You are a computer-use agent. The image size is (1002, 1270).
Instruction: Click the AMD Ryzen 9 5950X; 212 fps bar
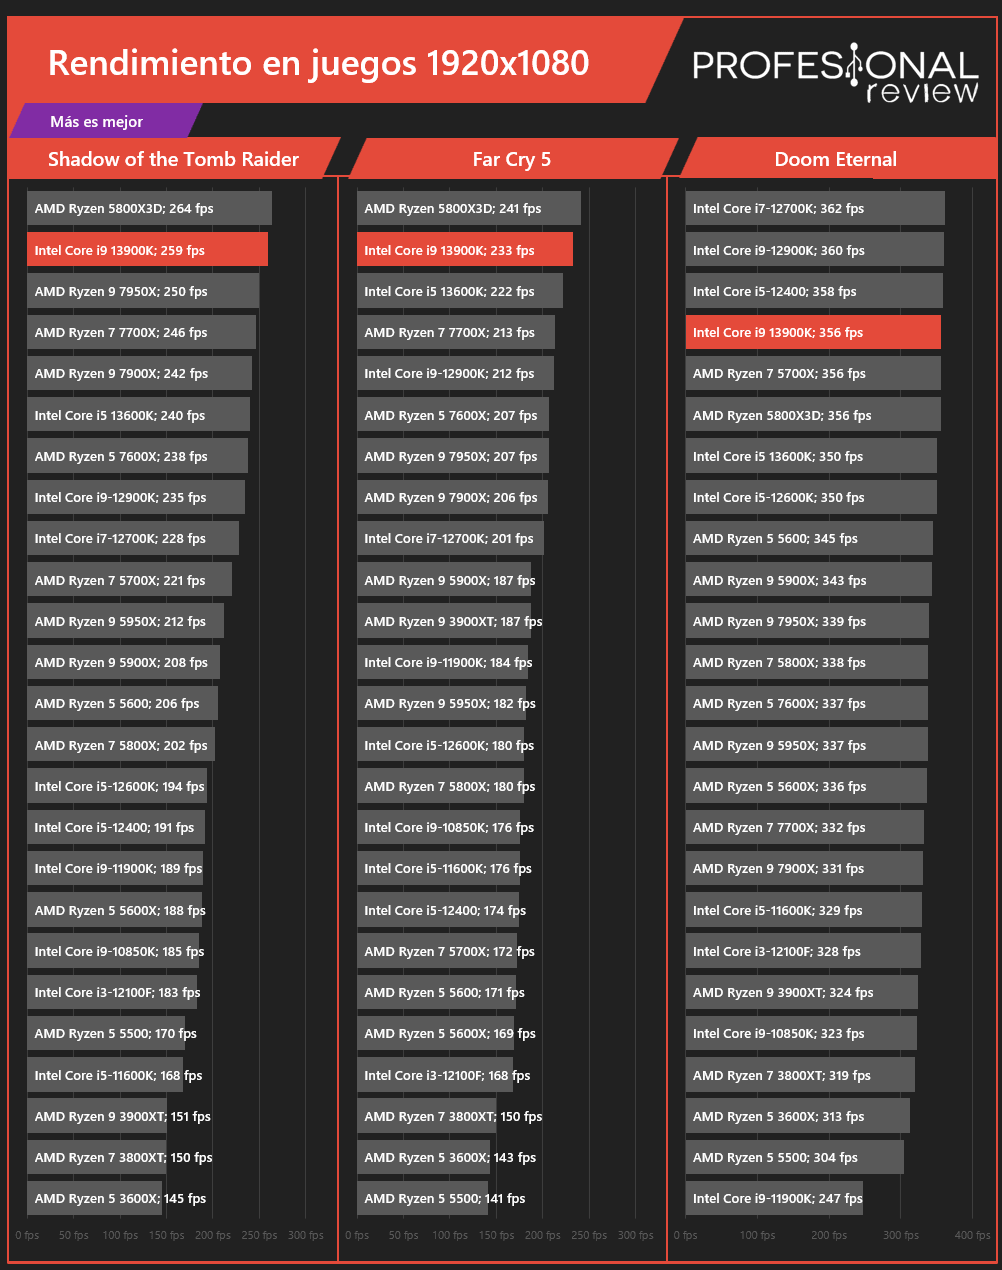[x=125, y=621]
